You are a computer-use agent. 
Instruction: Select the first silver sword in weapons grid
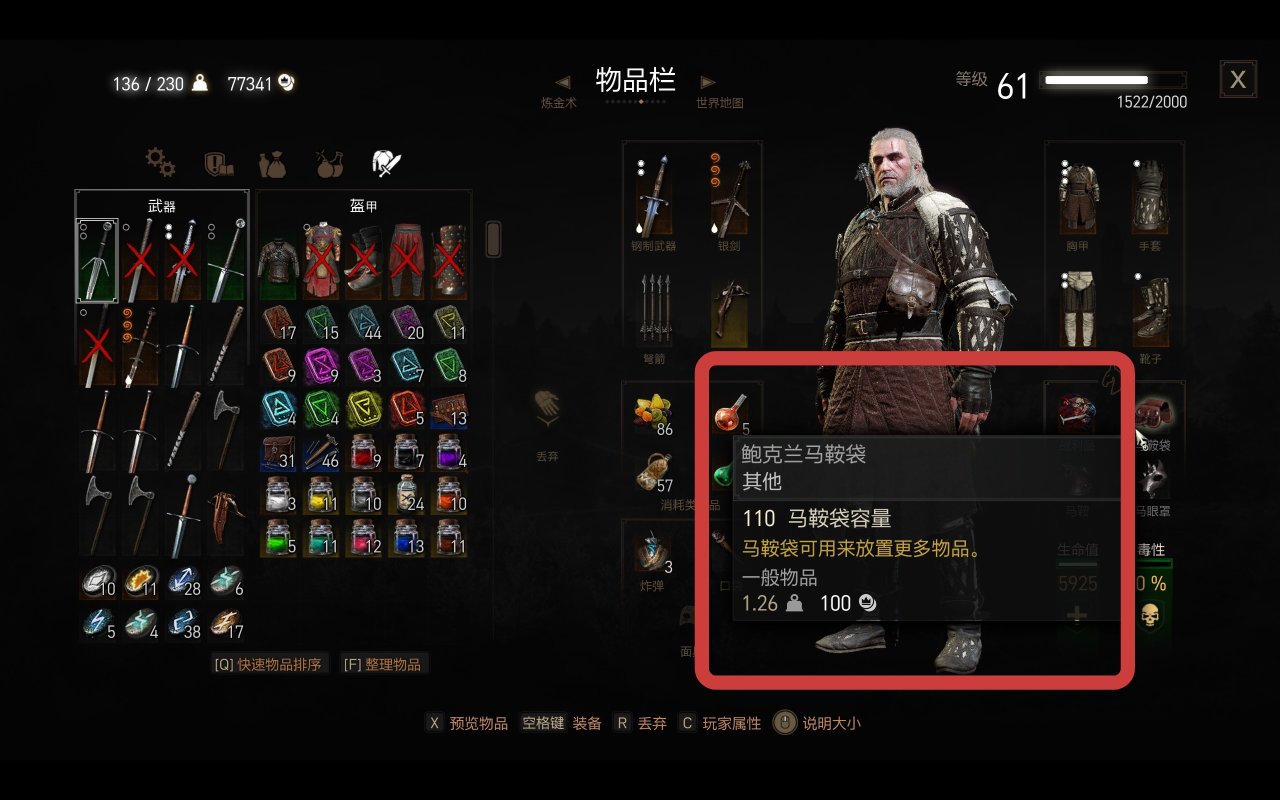(x=97, y=260)
